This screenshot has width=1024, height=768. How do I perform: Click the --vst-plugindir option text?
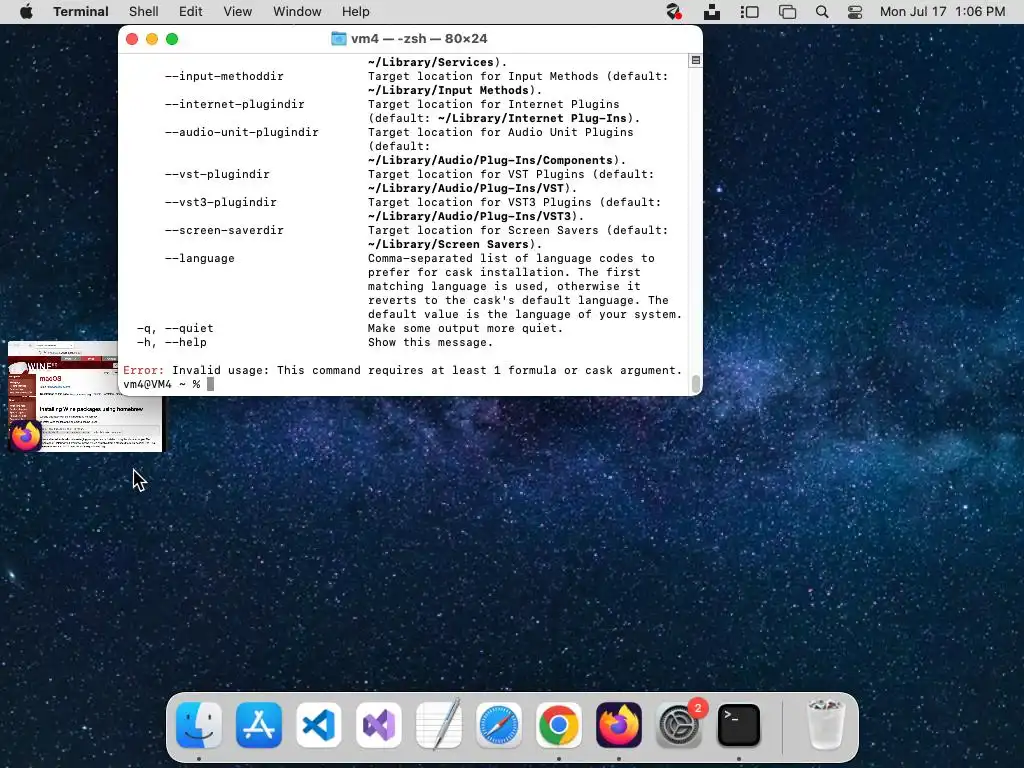point(217,174)
